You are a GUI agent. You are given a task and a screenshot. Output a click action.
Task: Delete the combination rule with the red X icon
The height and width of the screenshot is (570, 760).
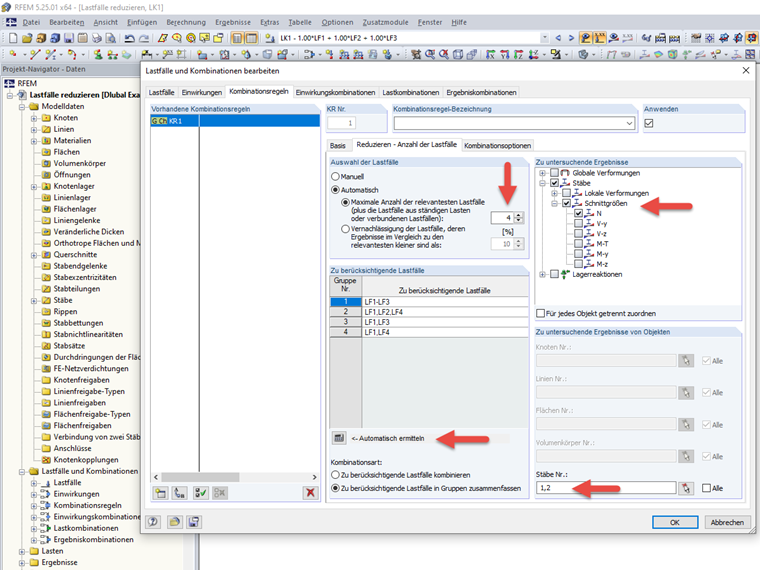click(x=310, y=493)
